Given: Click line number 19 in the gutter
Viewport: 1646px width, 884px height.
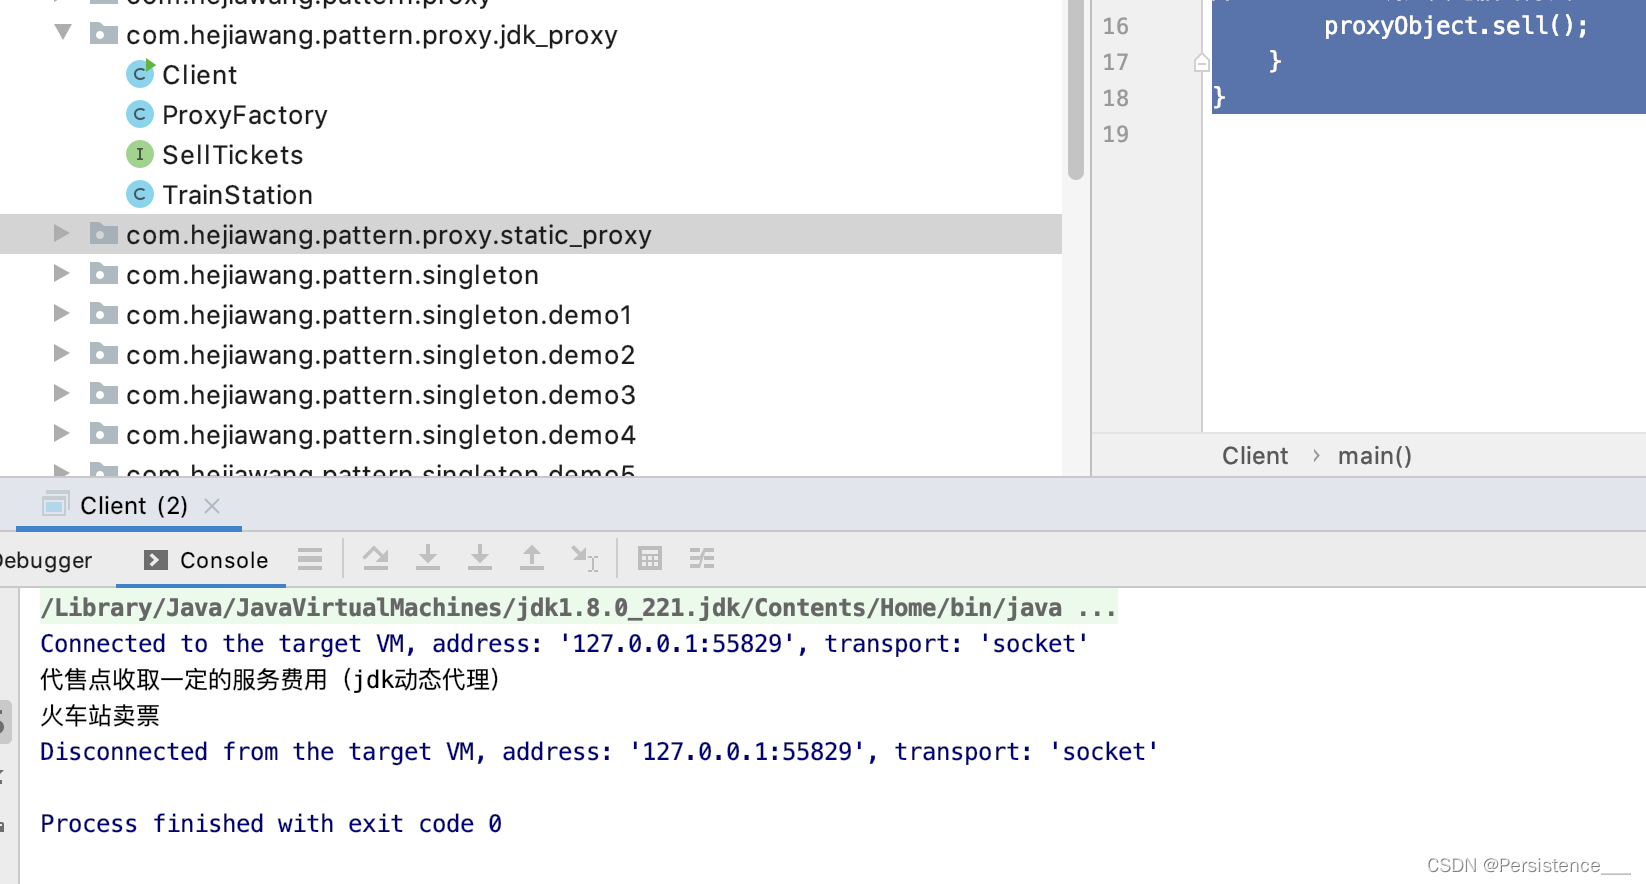Looking at the screenshot, I should [x=1116, y=134].
